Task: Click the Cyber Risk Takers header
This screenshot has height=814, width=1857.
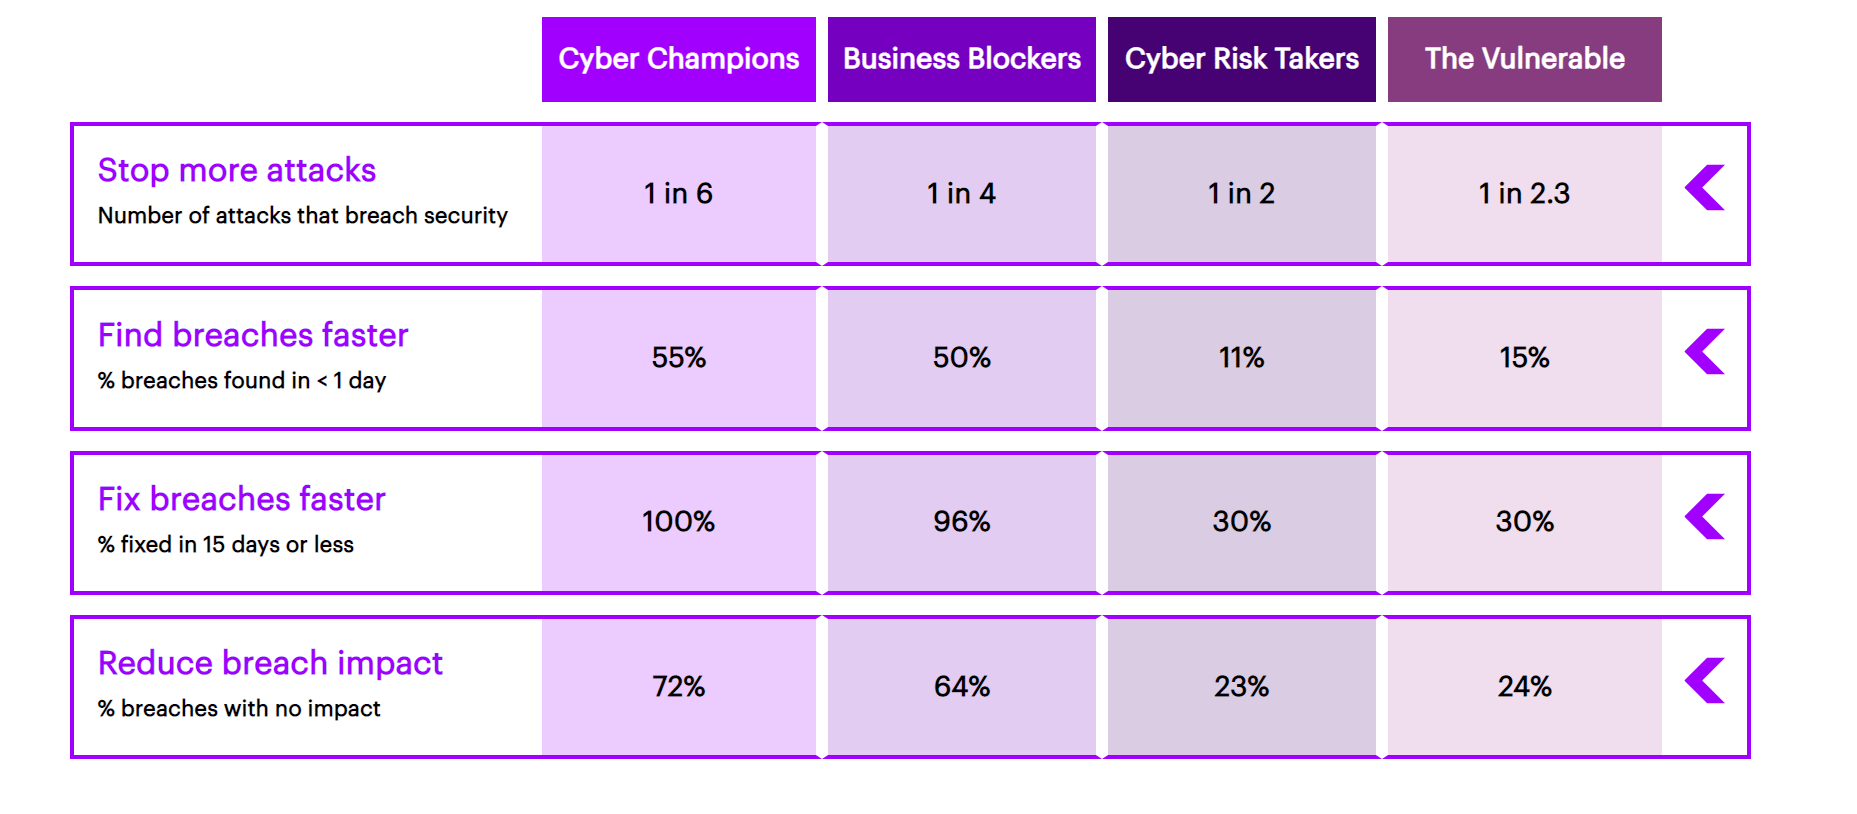Action: pyautogui.click(x=1241, y=59)
